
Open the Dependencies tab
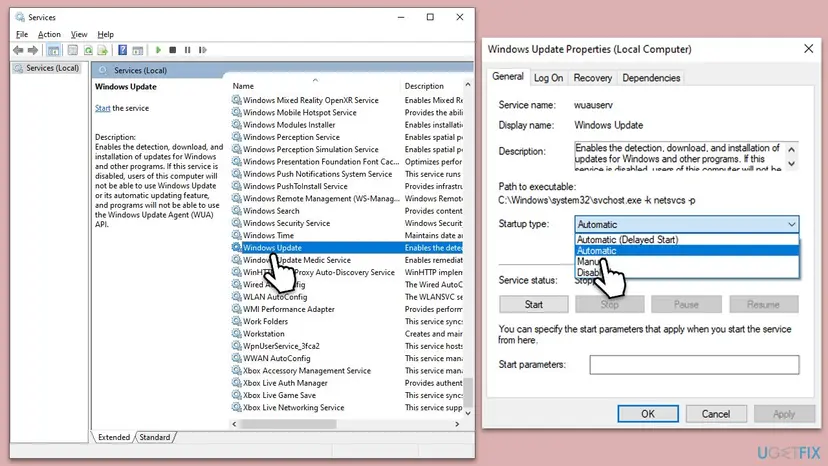651,78
